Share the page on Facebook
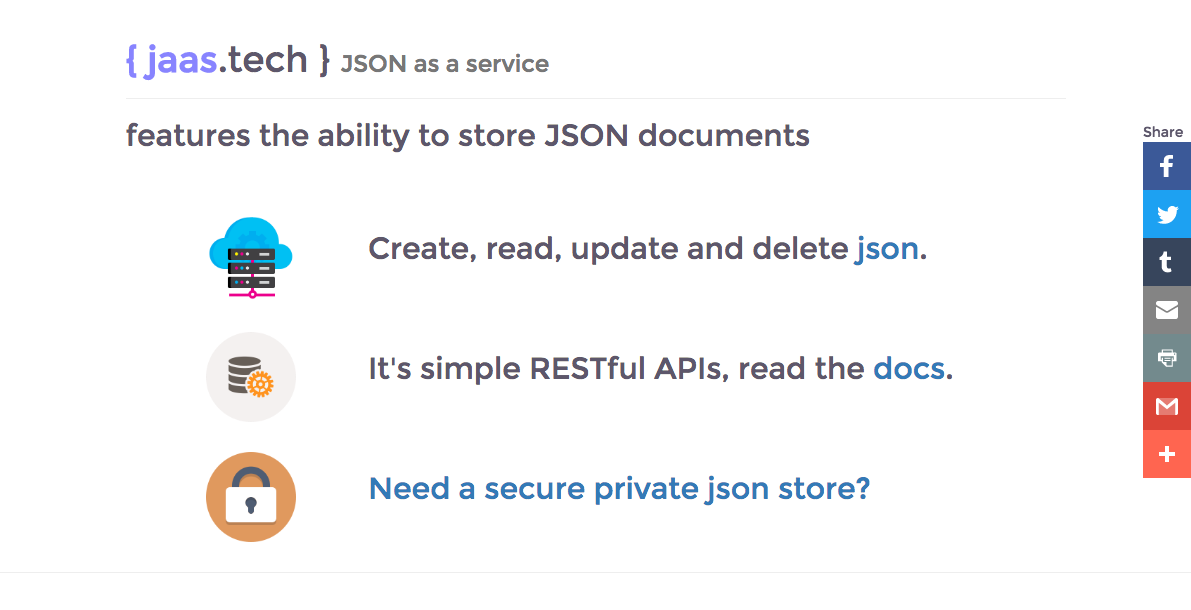 coord(1166,166)
